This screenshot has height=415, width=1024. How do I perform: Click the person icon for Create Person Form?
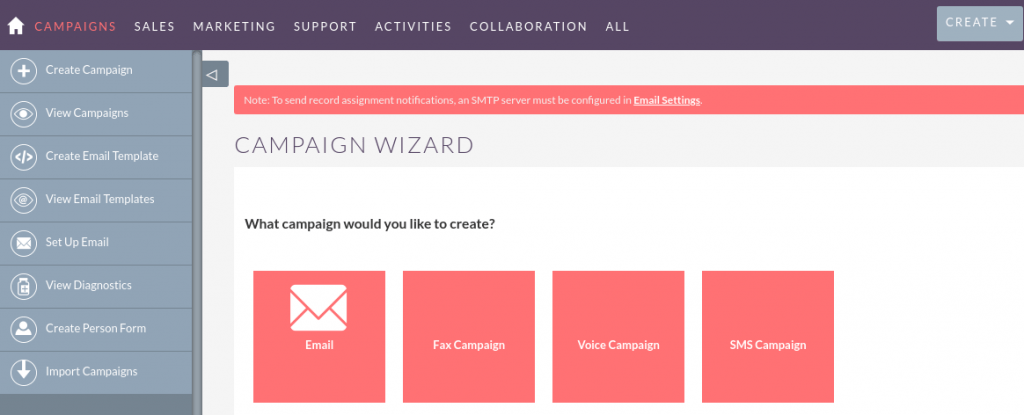[24, 329]
